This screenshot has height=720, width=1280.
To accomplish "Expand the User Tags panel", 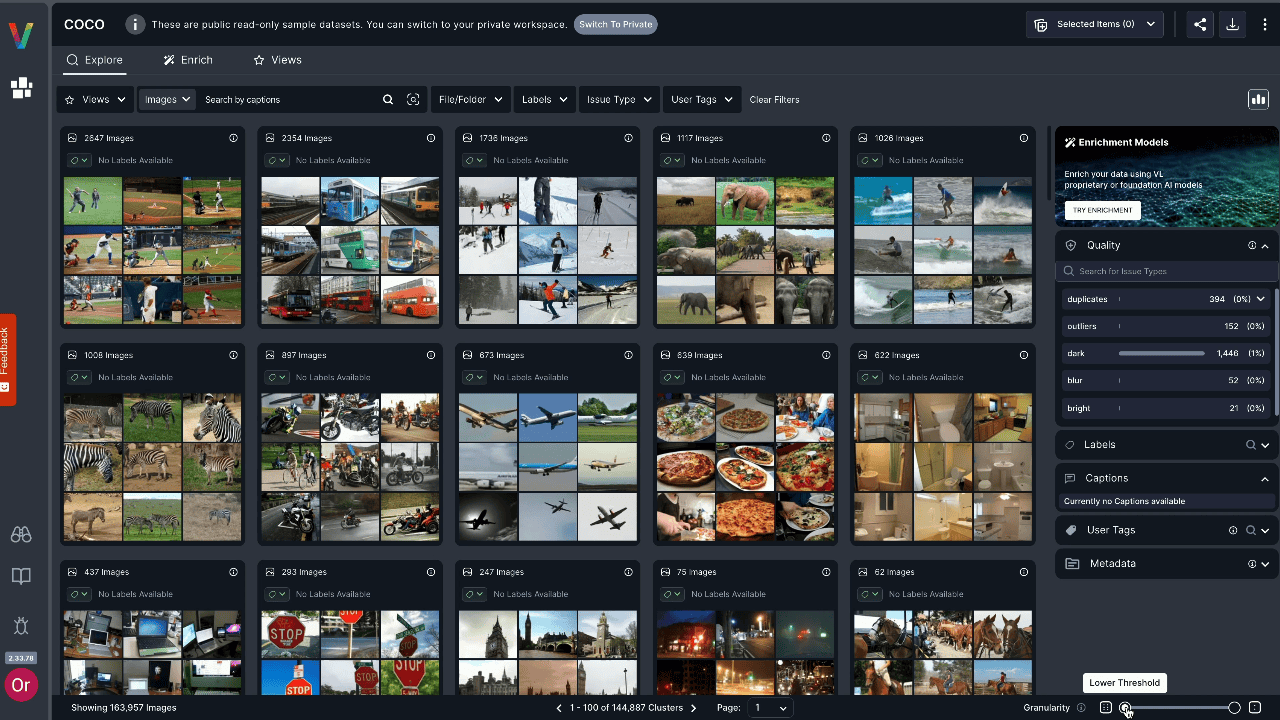I will click(1265, 531).
